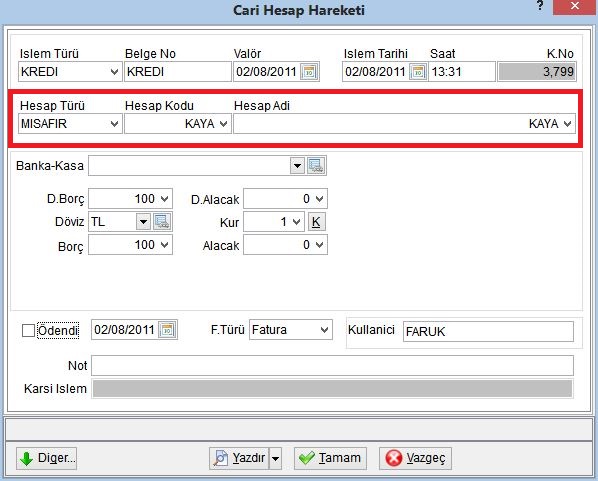Click the K exchange rate button
The height and width of the screenshot is (481, 598).
(316, 222)
